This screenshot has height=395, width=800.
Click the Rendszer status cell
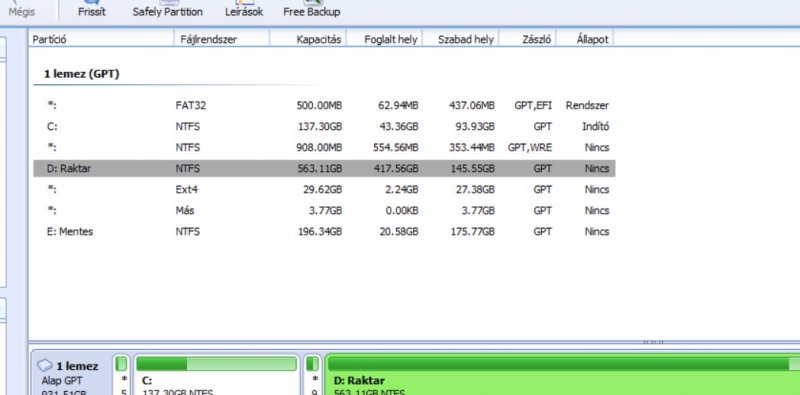tap(587, 106)
